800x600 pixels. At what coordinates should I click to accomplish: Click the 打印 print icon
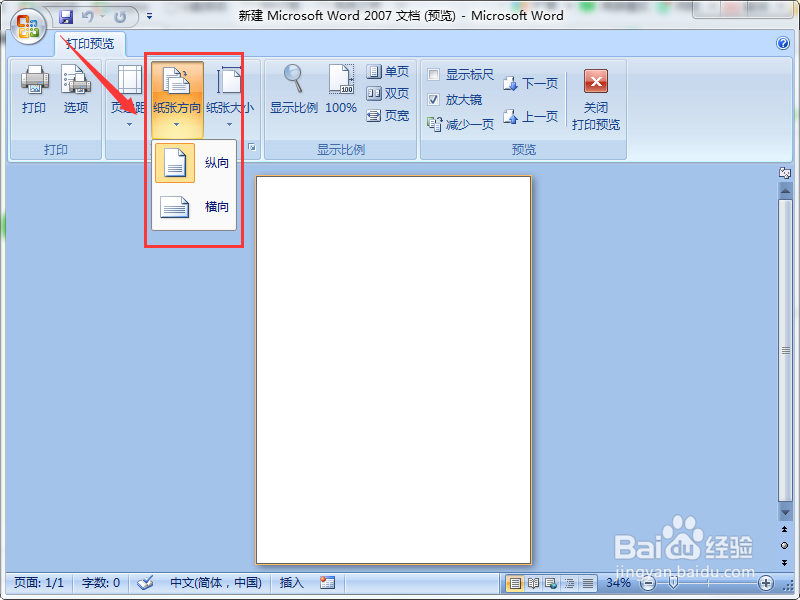pyautogui.click(x=34, y=89)
